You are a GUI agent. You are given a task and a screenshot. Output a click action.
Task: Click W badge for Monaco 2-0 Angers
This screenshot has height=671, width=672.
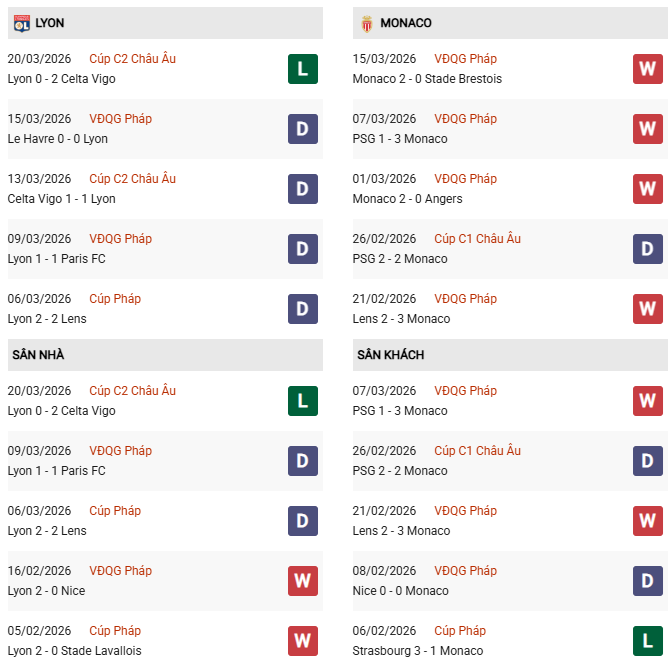647,189
